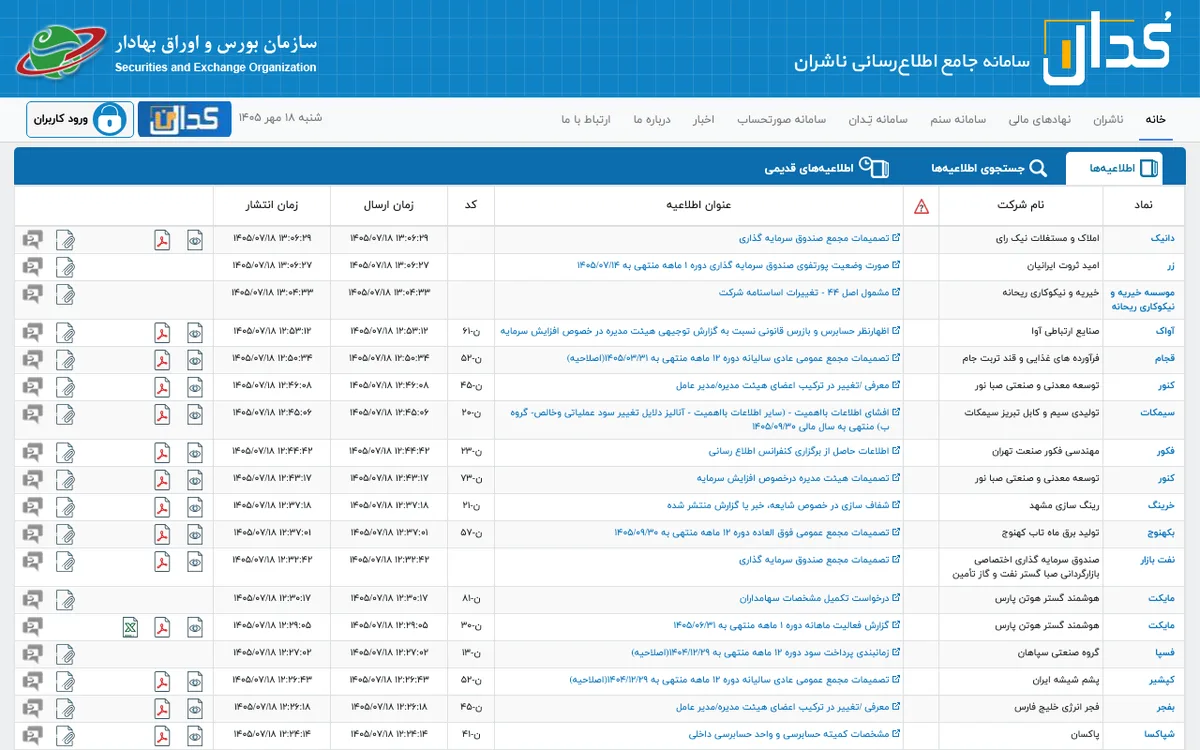Switch to the جستجوی اطلاعیه‌ها tab
This screenshot has width=1200, height=750.
tap(989, 169)
